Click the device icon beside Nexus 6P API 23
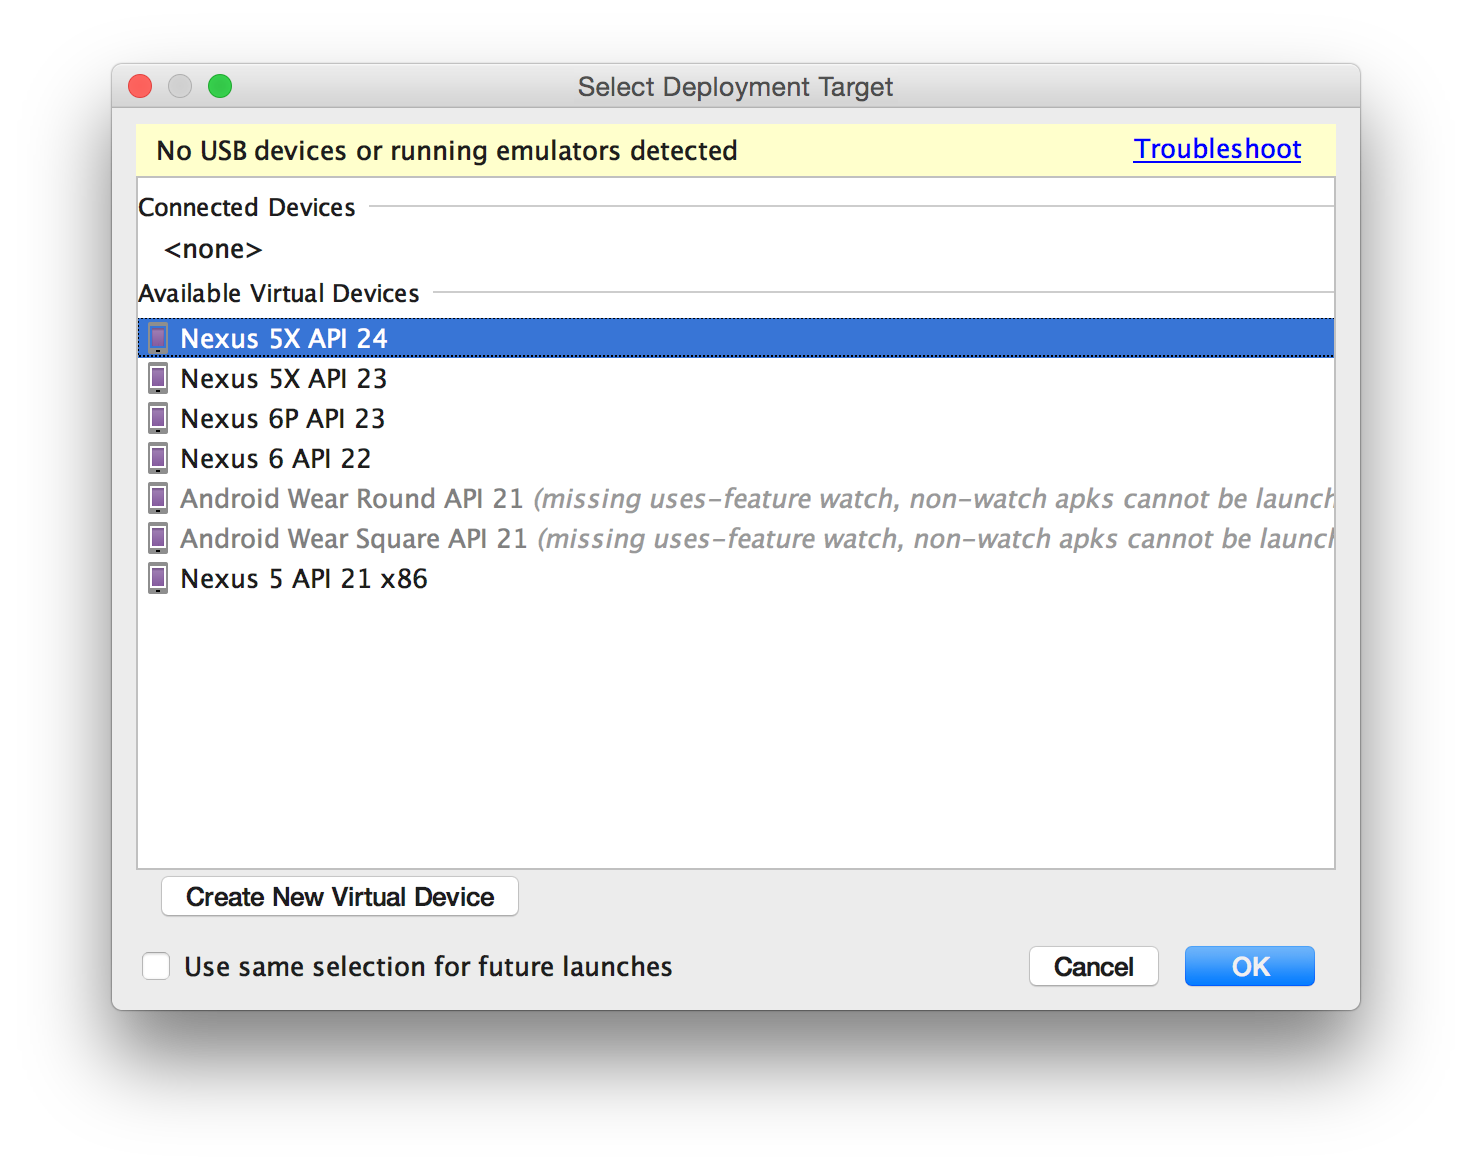This screenshot has height=1170, width=1472. pos(158,418)
